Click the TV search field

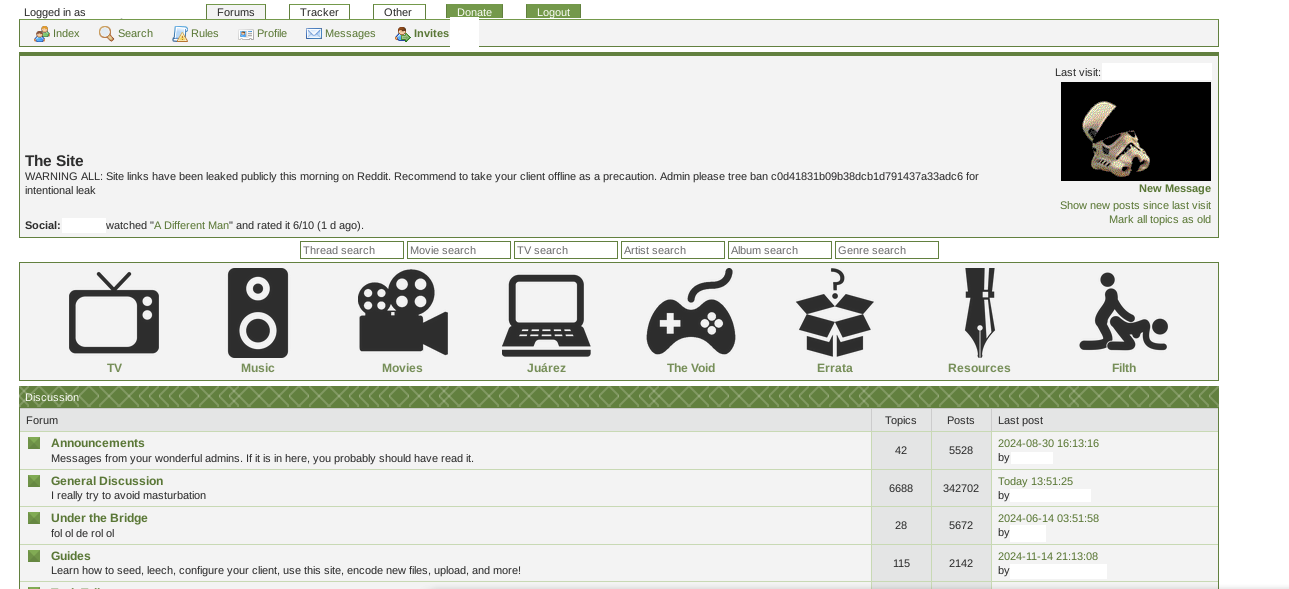pos(566,250)
